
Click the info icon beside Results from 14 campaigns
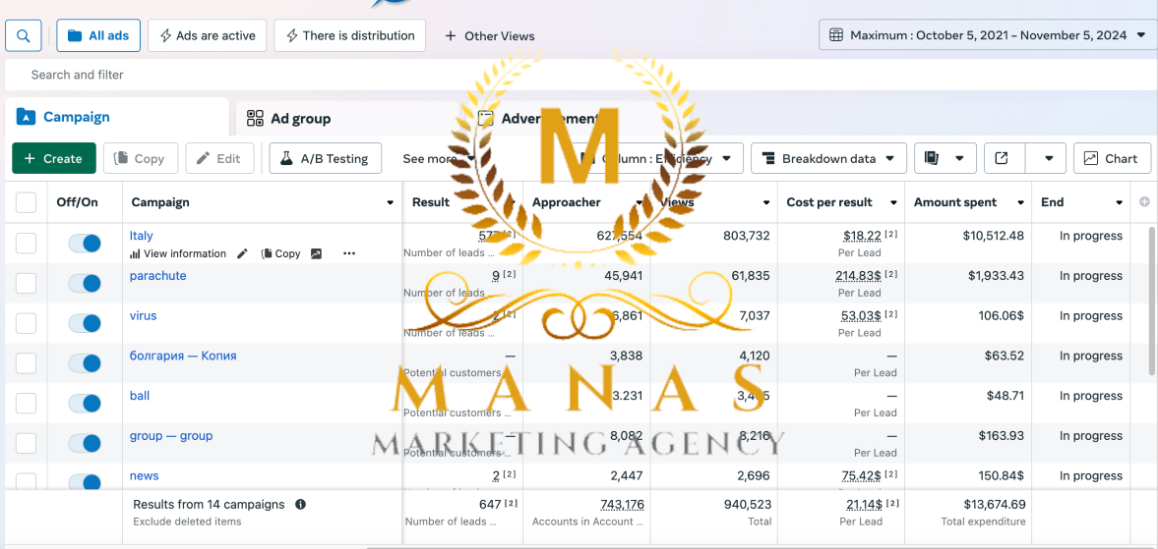pos(301,505)
